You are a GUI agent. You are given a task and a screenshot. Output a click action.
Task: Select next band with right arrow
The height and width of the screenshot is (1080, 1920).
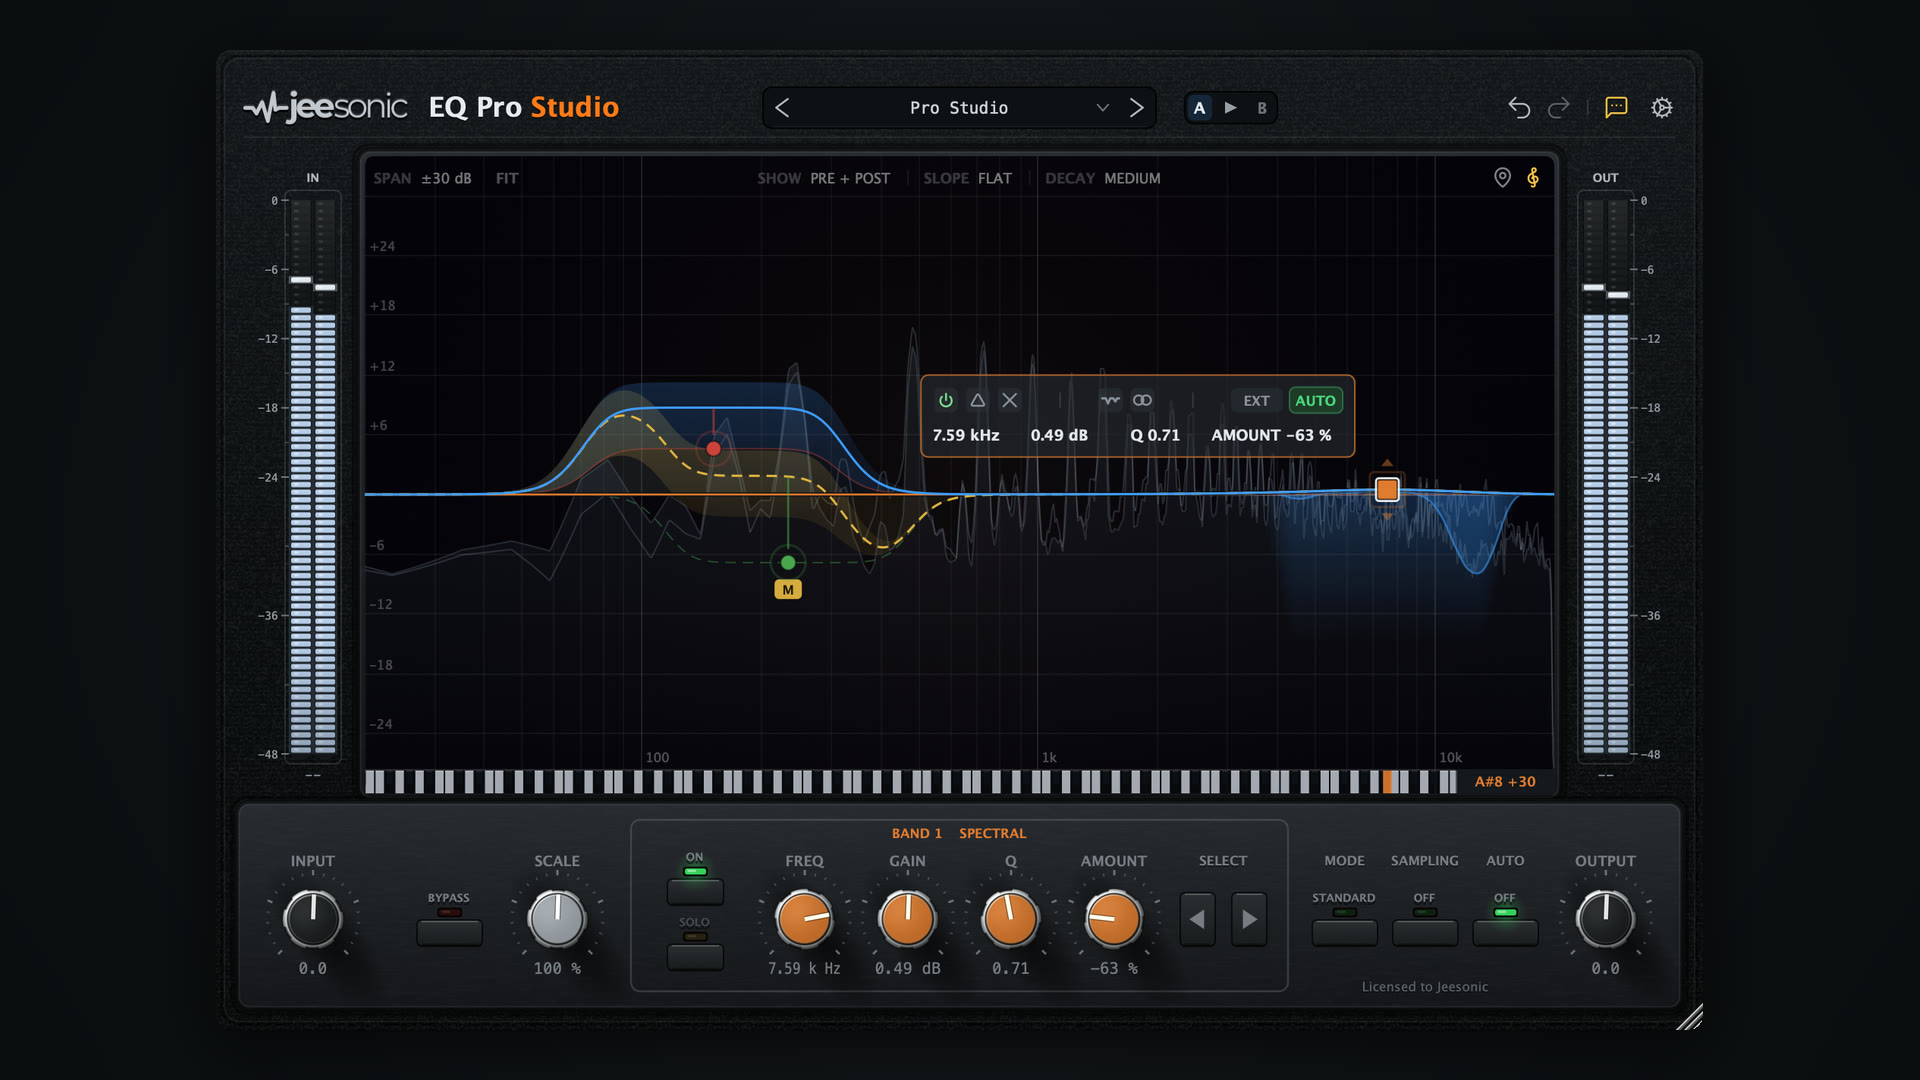(x=1249, y=919)
